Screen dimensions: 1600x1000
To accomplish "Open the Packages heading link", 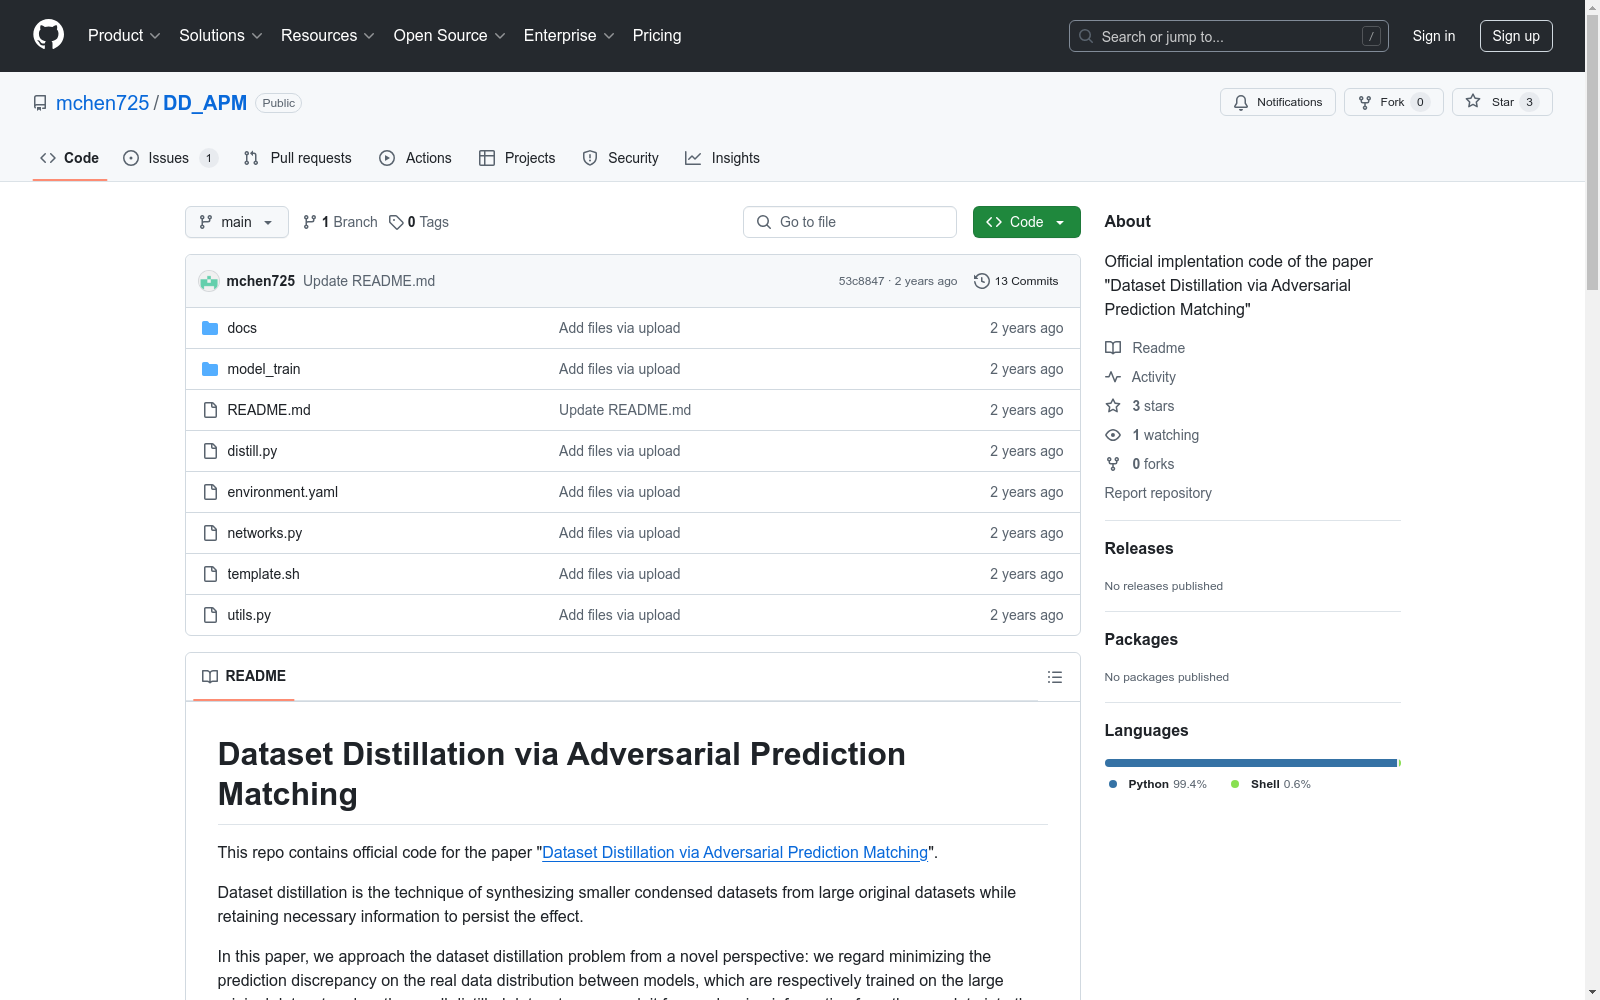I will point(1141,639).
